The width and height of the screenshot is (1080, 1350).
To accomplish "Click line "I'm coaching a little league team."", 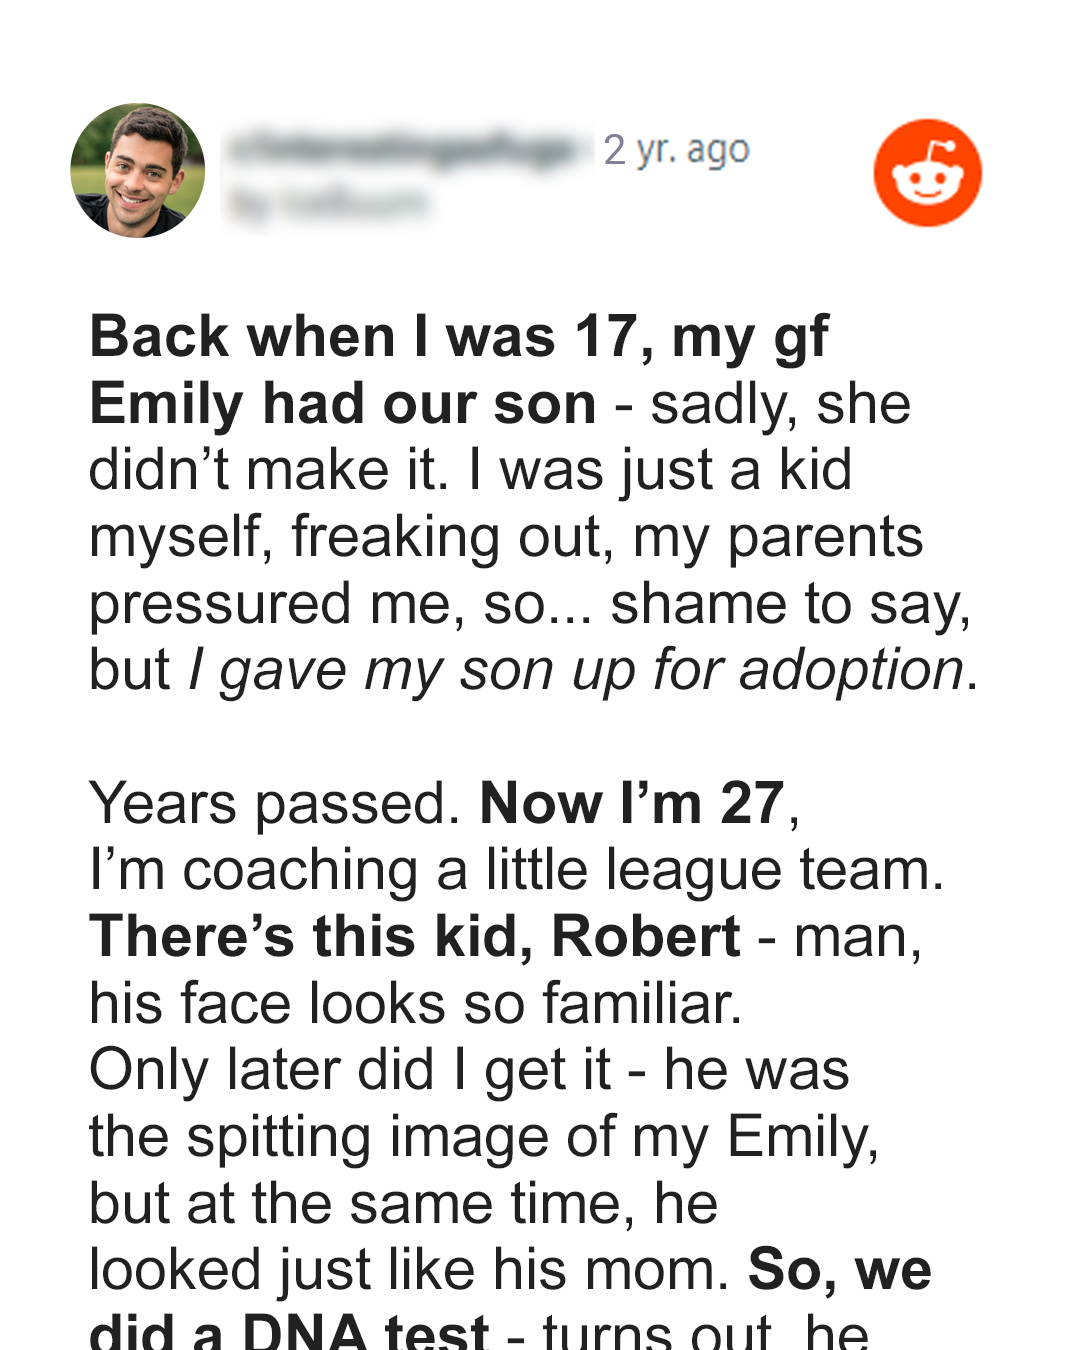I will [516, 870].
